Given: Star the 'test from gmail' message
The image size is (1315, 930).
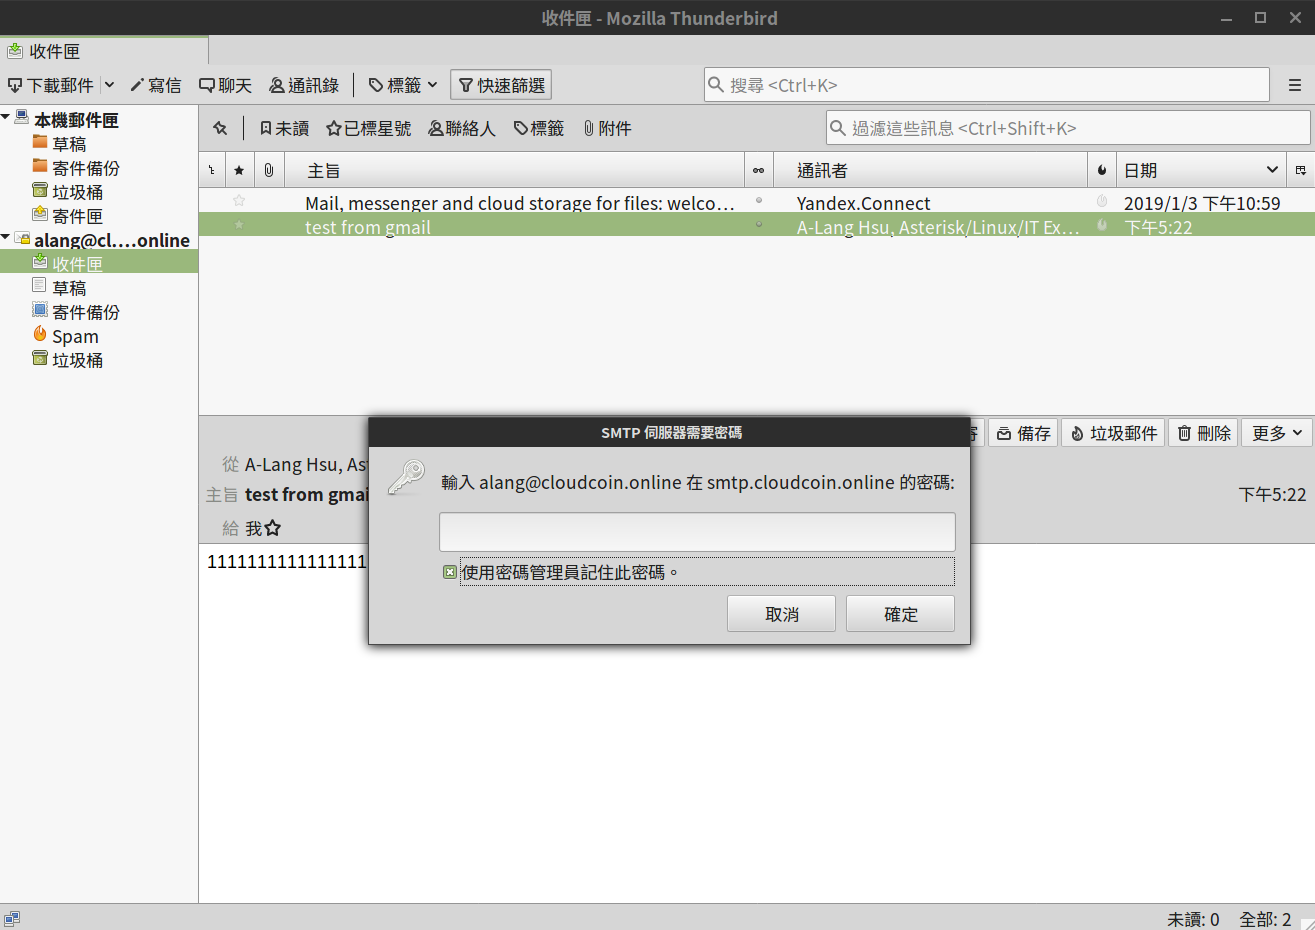Looking at the screenshot, I should pyautogui.click(x=239, y=225).
